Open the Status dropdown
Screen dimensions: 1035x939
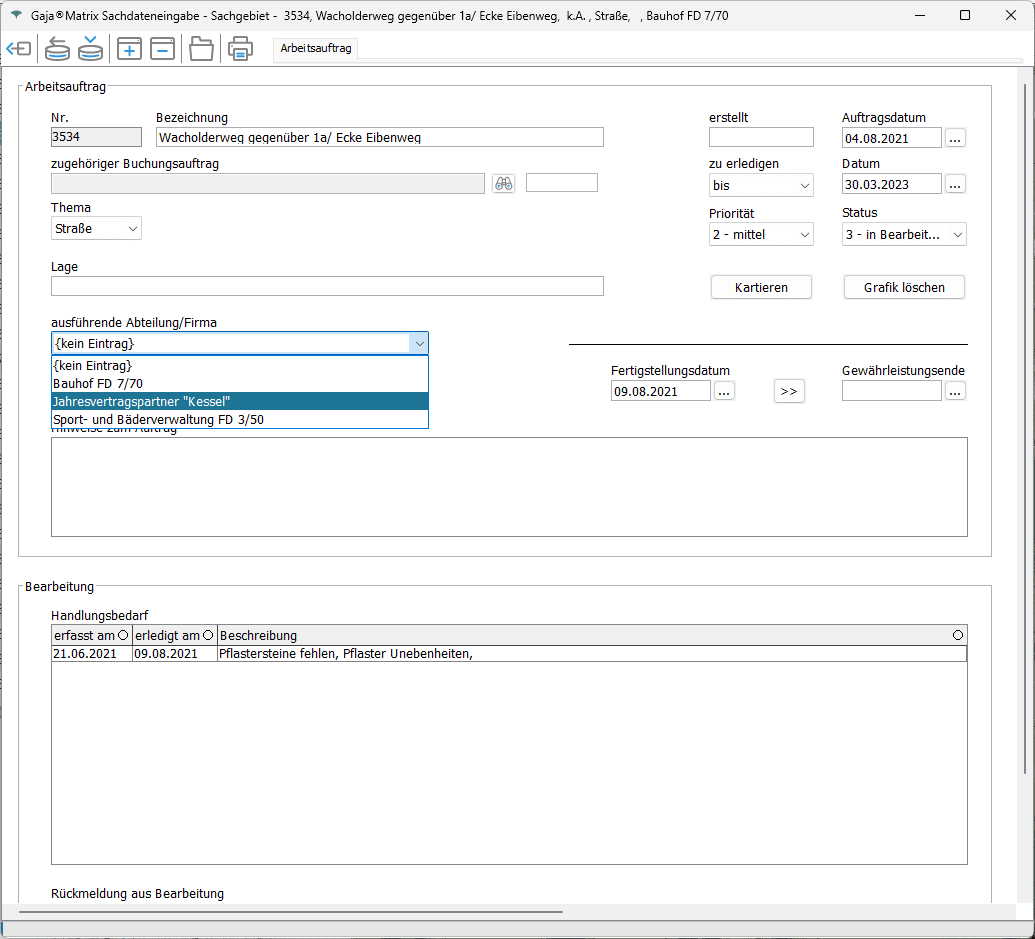(x=904, y=235)
